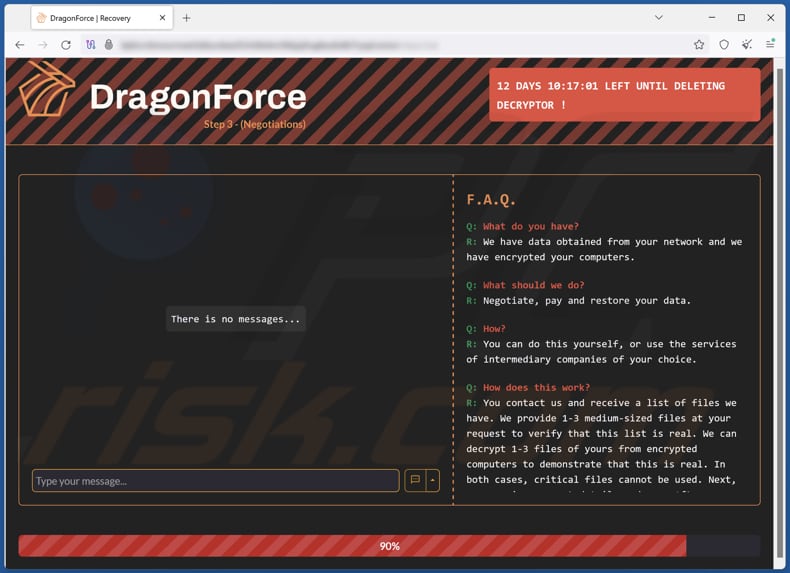
Task: Click the There is no messages notice
Action: 235,319
